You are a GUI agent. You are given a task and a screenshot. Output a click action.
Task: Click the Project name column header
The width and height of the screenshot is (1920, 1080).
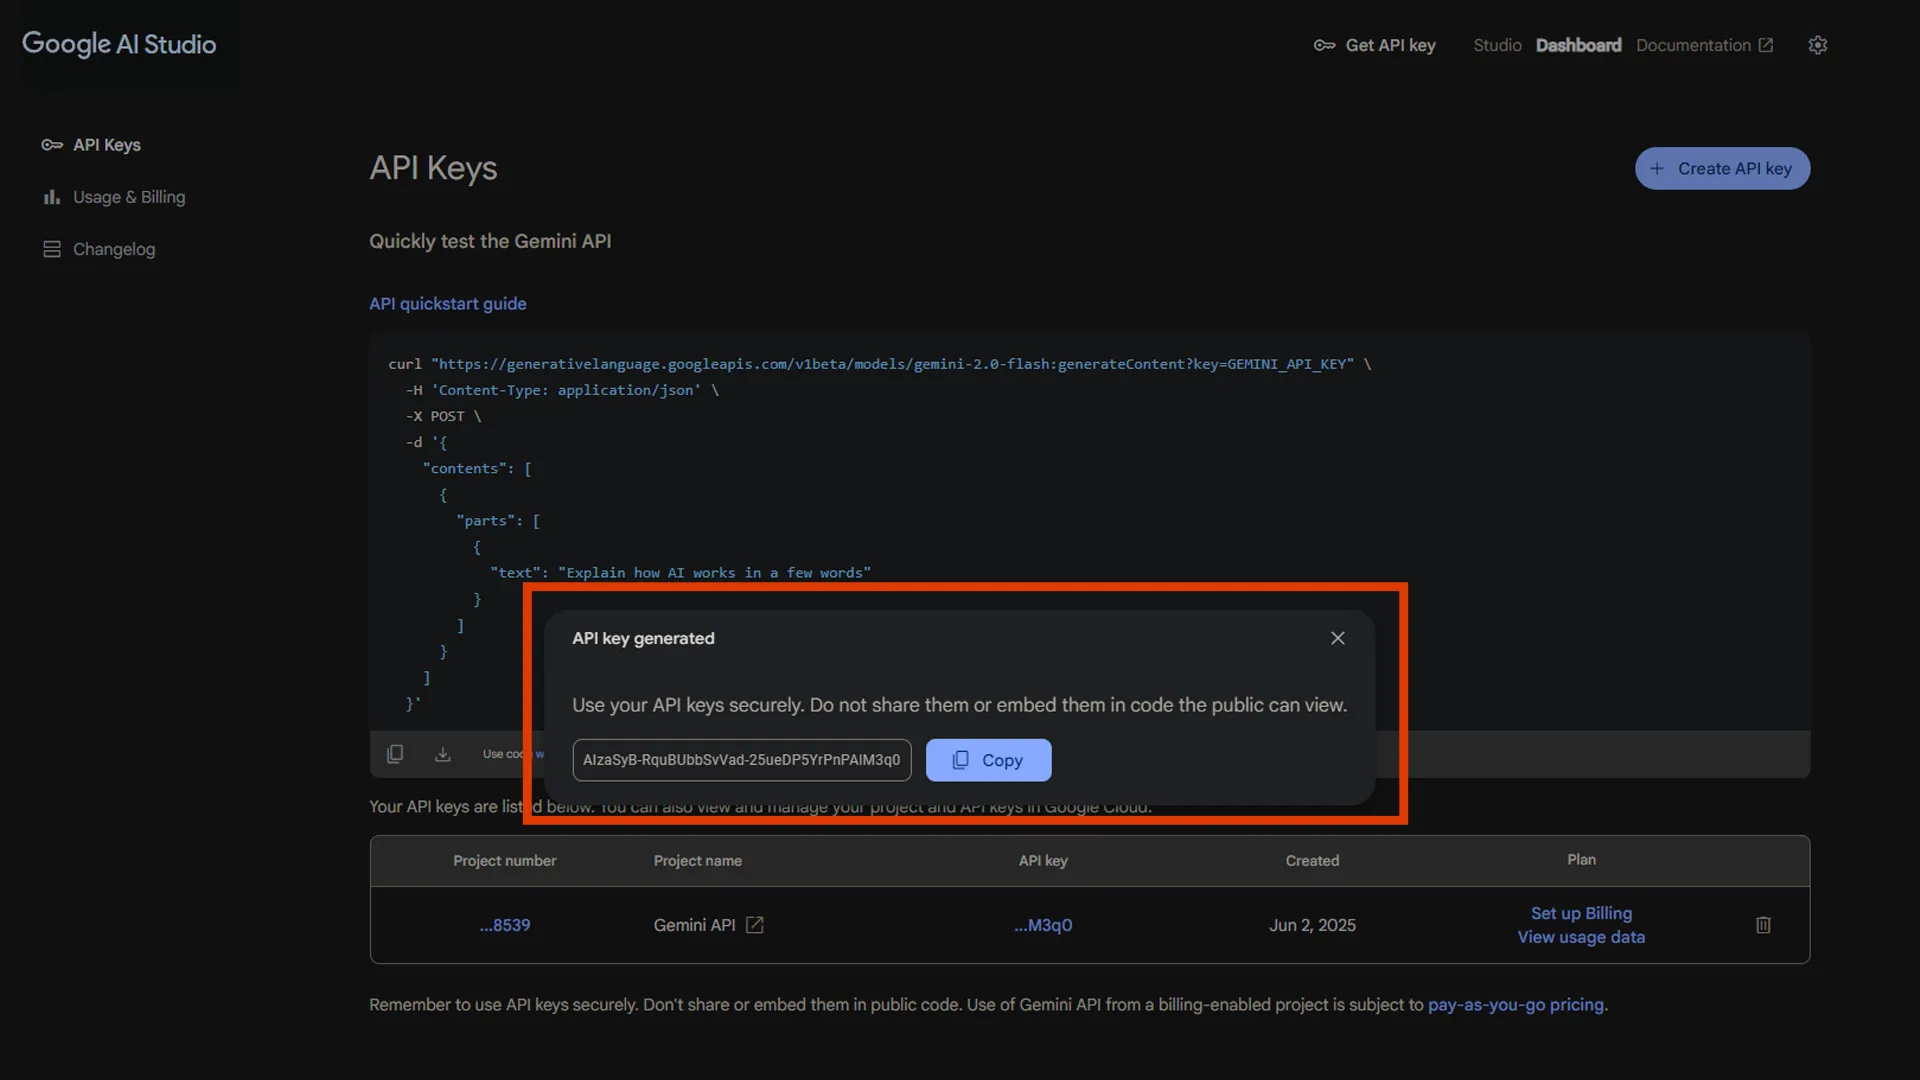tap(697, 861)
